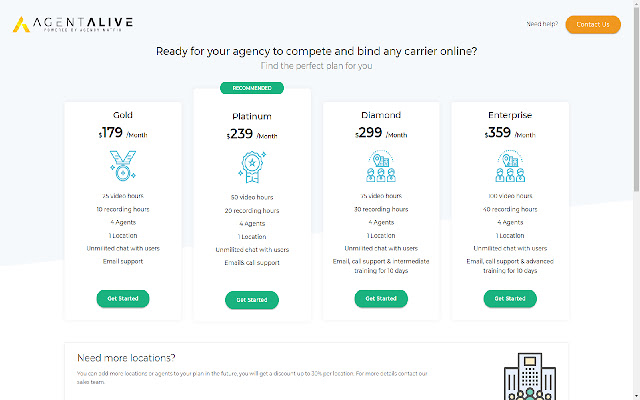Screen dimensions: 640x400
Task: Click the Diamond $299 price
Action: [380, 132]
